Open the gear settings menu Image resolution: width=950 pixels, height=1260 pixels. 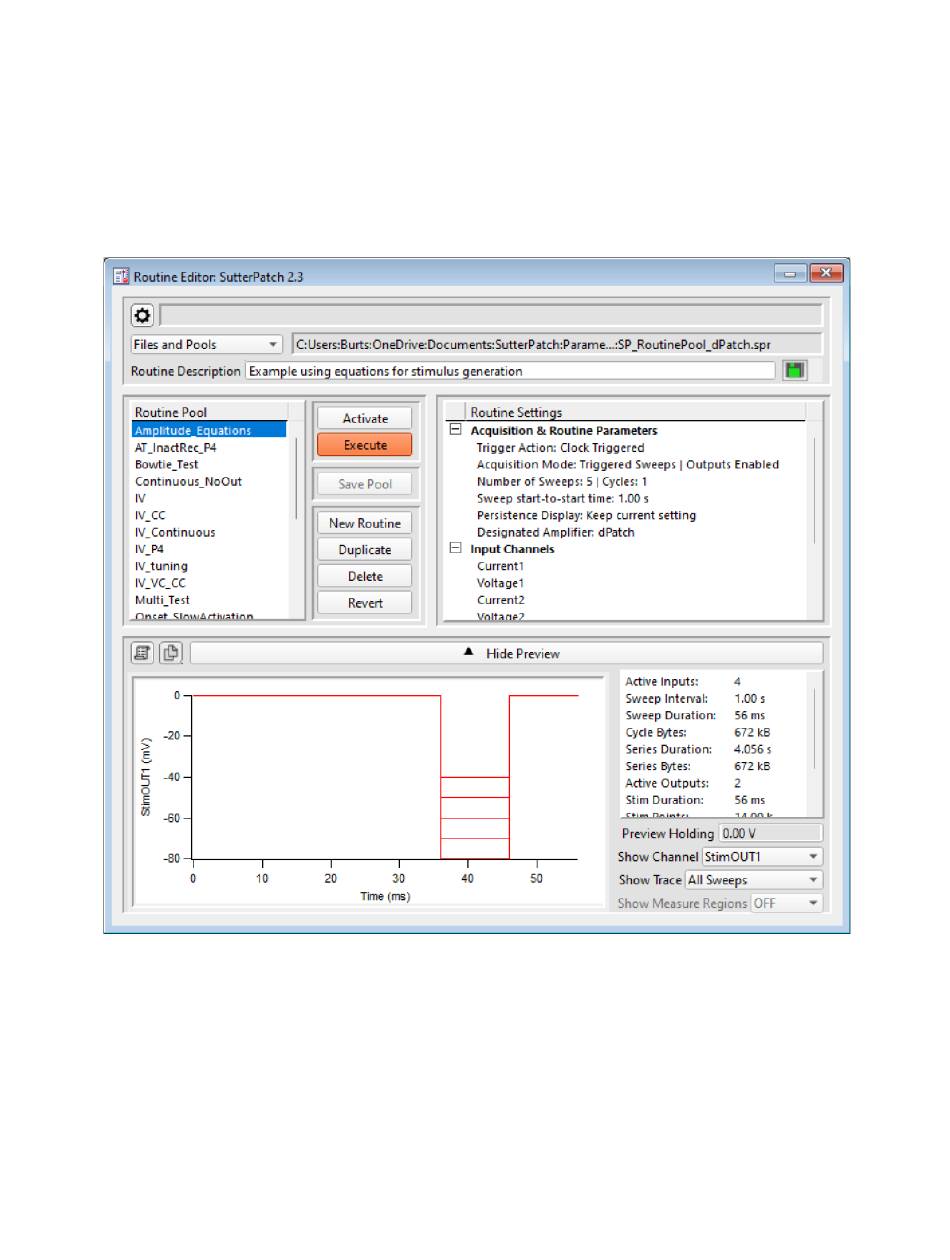pos(142,315)
